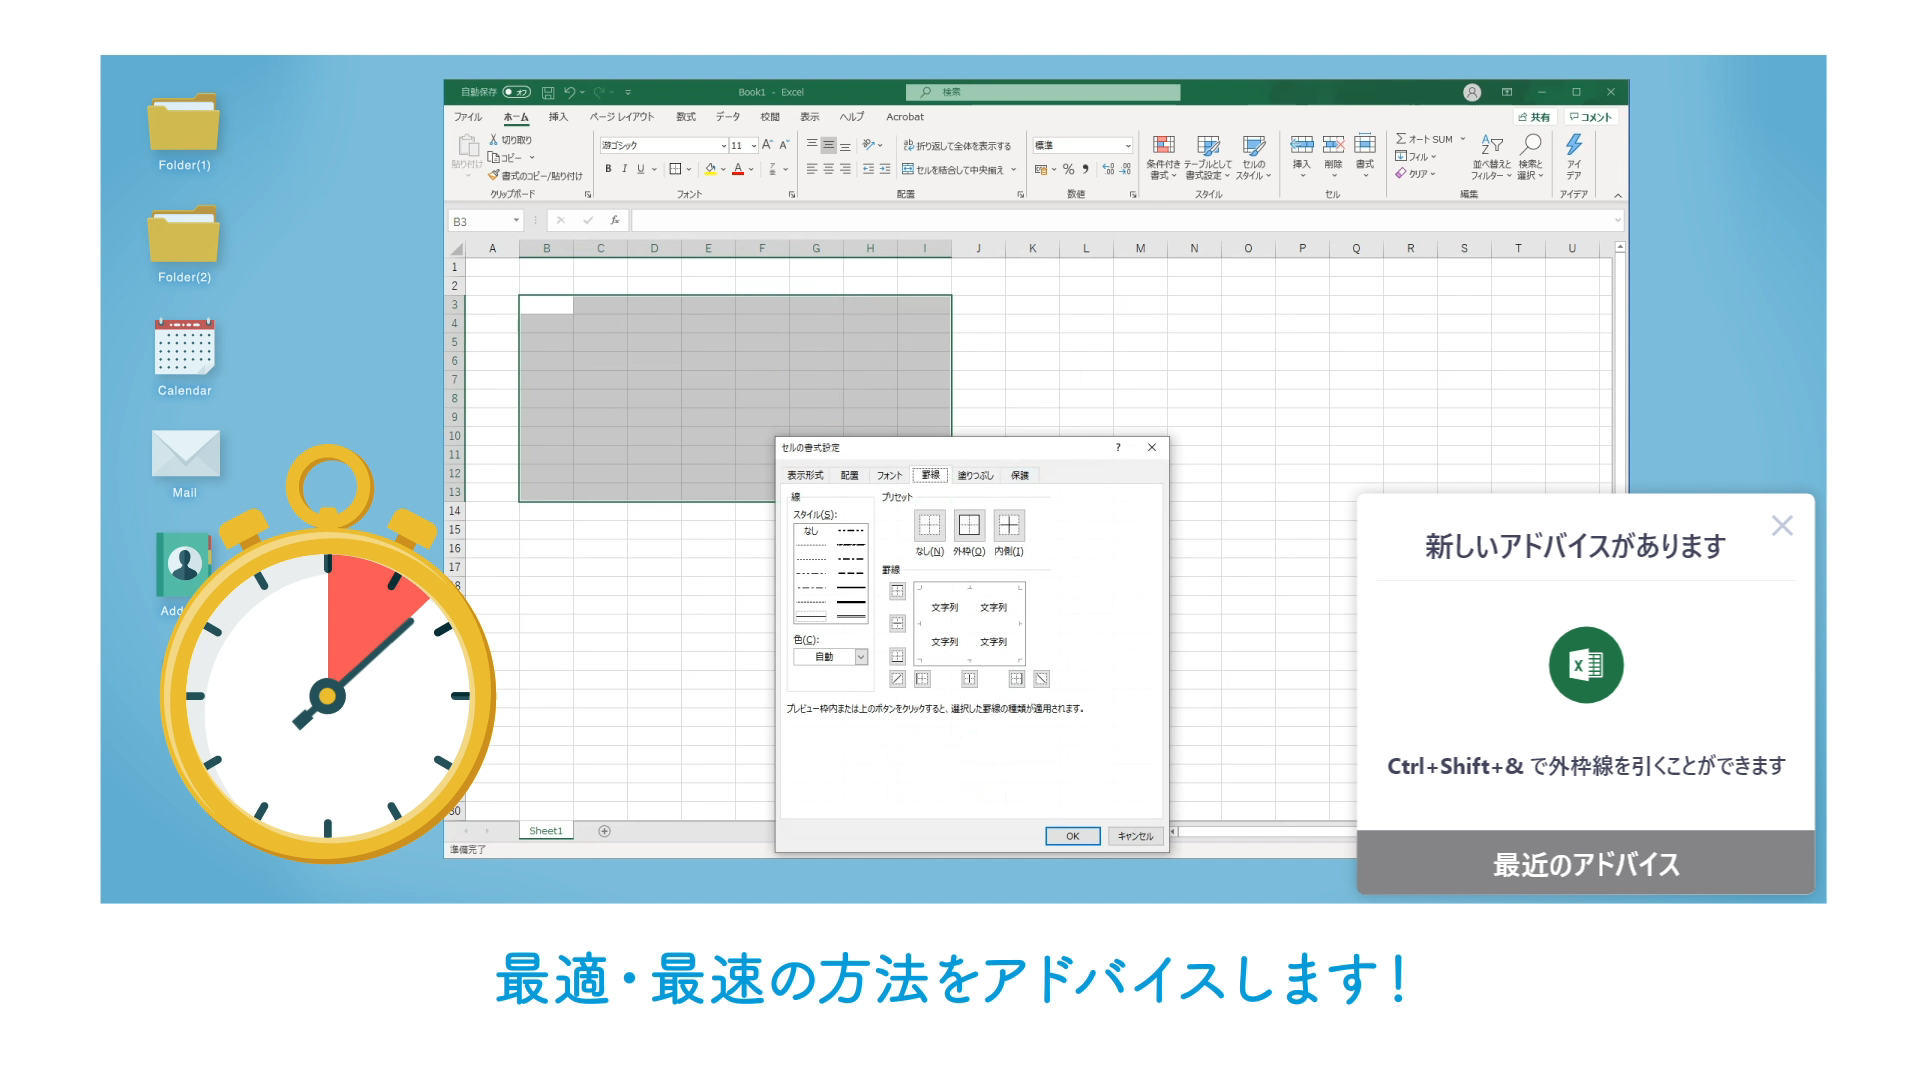
Task: Click the diagonal-up border button in dialog
Action: coord(897,679)
